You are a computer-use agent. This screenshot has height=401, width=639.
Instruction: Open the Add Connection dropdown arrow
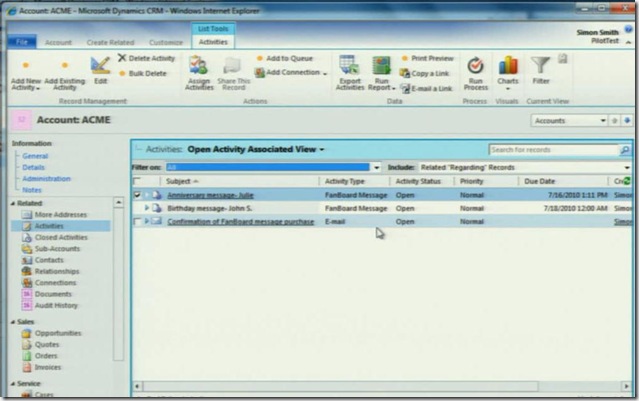point(325,74)
